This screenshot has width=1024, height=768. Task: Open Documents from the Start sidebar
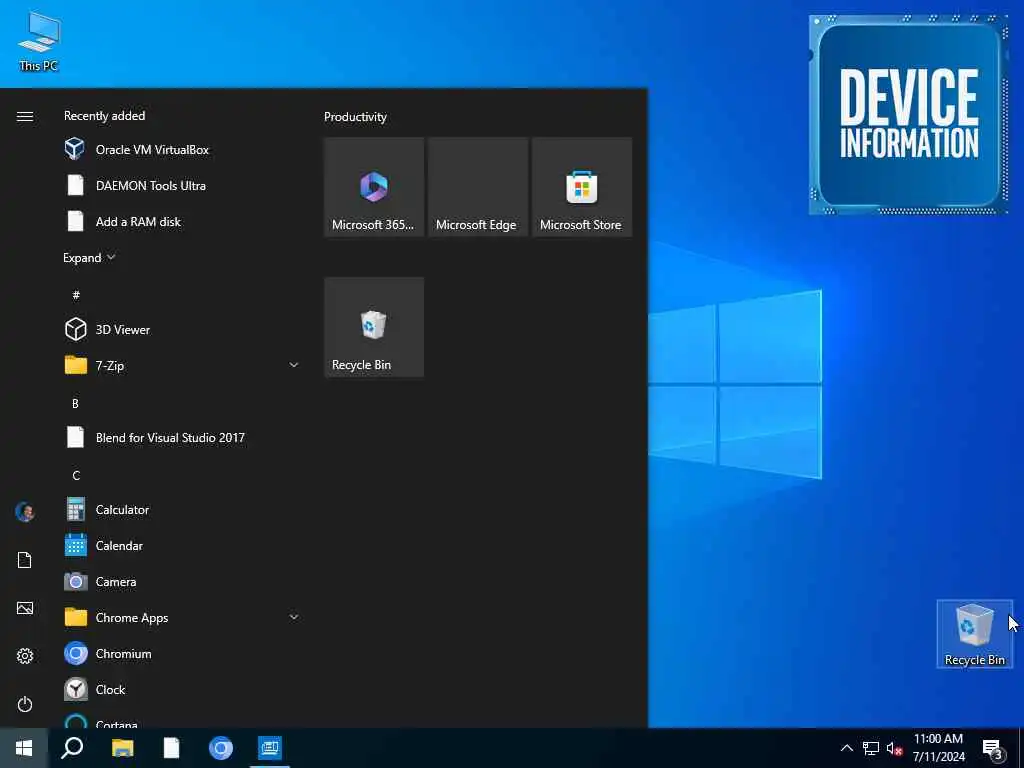25,560
